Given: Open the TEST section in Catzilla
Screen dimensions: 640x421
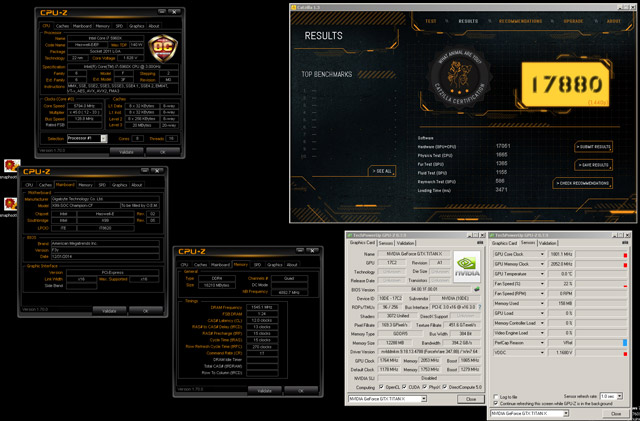Looking at the screenshot, I should pyautogui.click(x=431, y=21).
